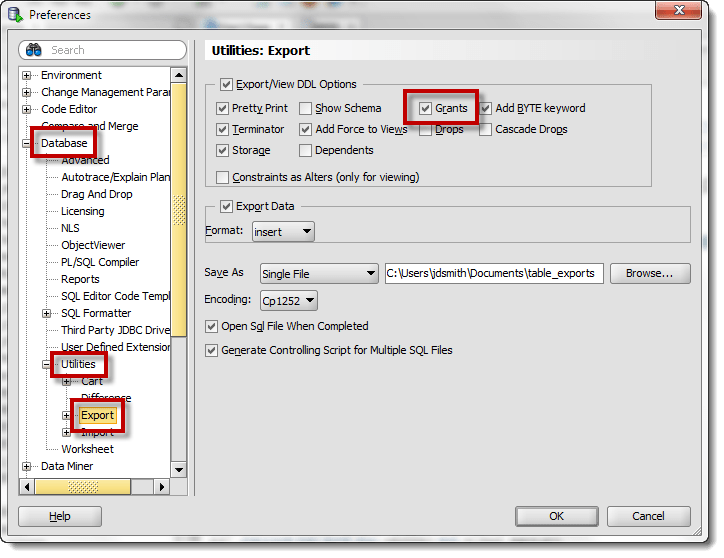Confirm with the OK button
Viewport: 724px width, 558px height.
coord(556,516)
